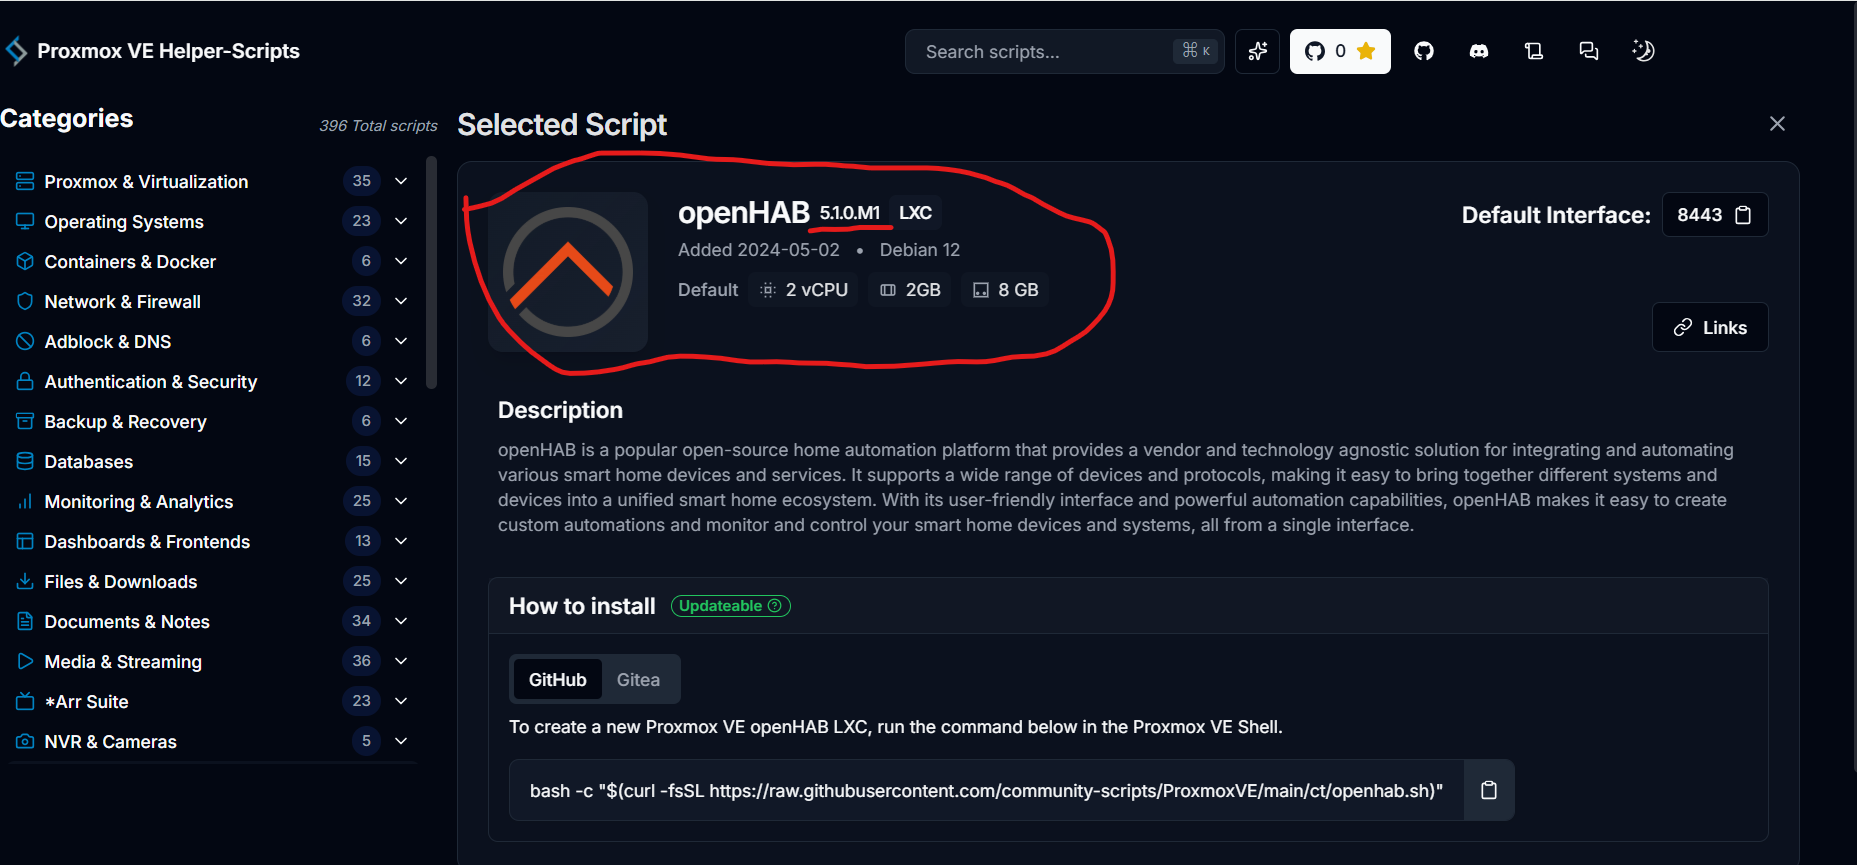
Task: Click the Adblock & DNS ban icon
Action: (x=25, y=341)
